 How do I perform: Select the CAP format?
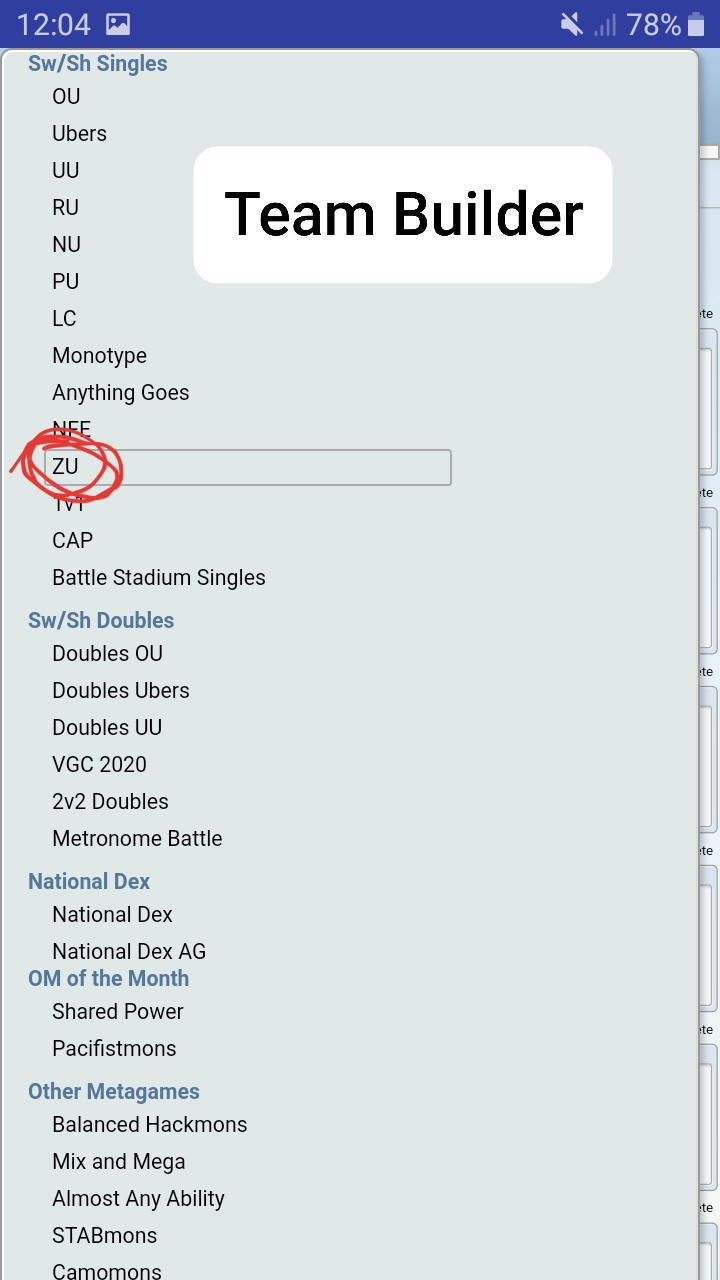(x=72, y=541)
